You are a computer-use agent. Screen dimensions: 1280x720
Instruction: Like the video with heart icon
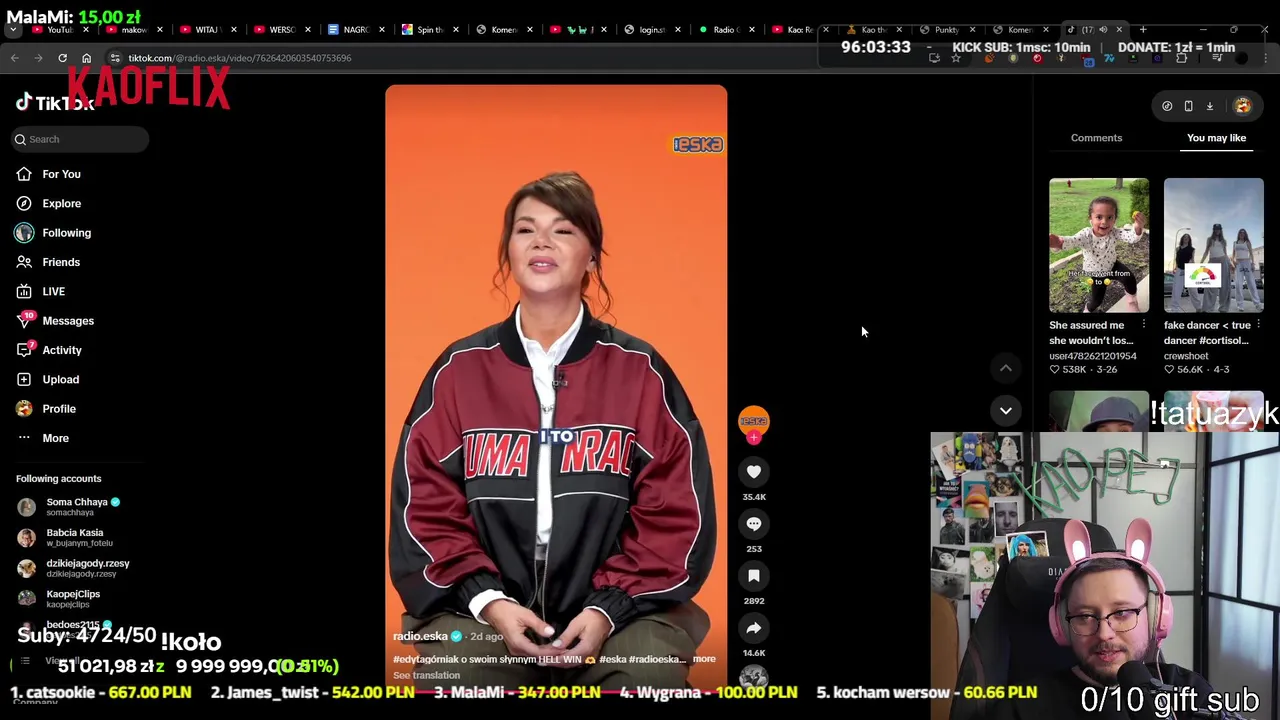pos(754,472)
